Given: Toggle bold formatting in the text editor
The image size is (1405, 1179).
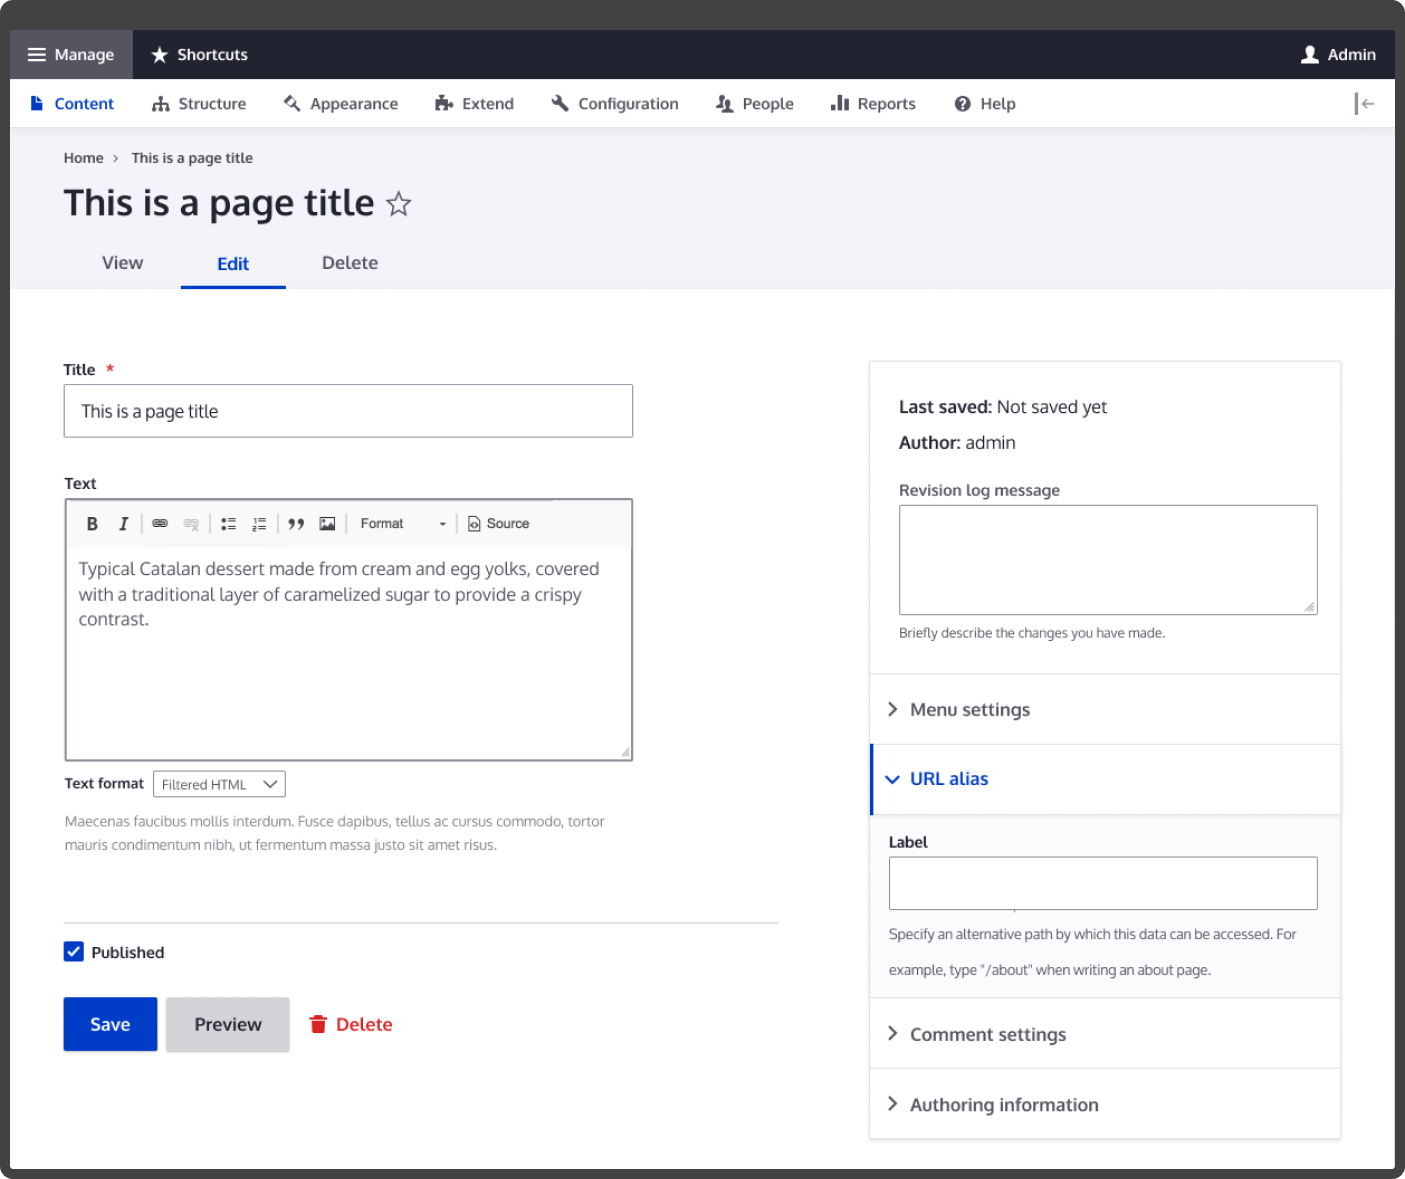Looking at the screenshot, I should (92, 524).
